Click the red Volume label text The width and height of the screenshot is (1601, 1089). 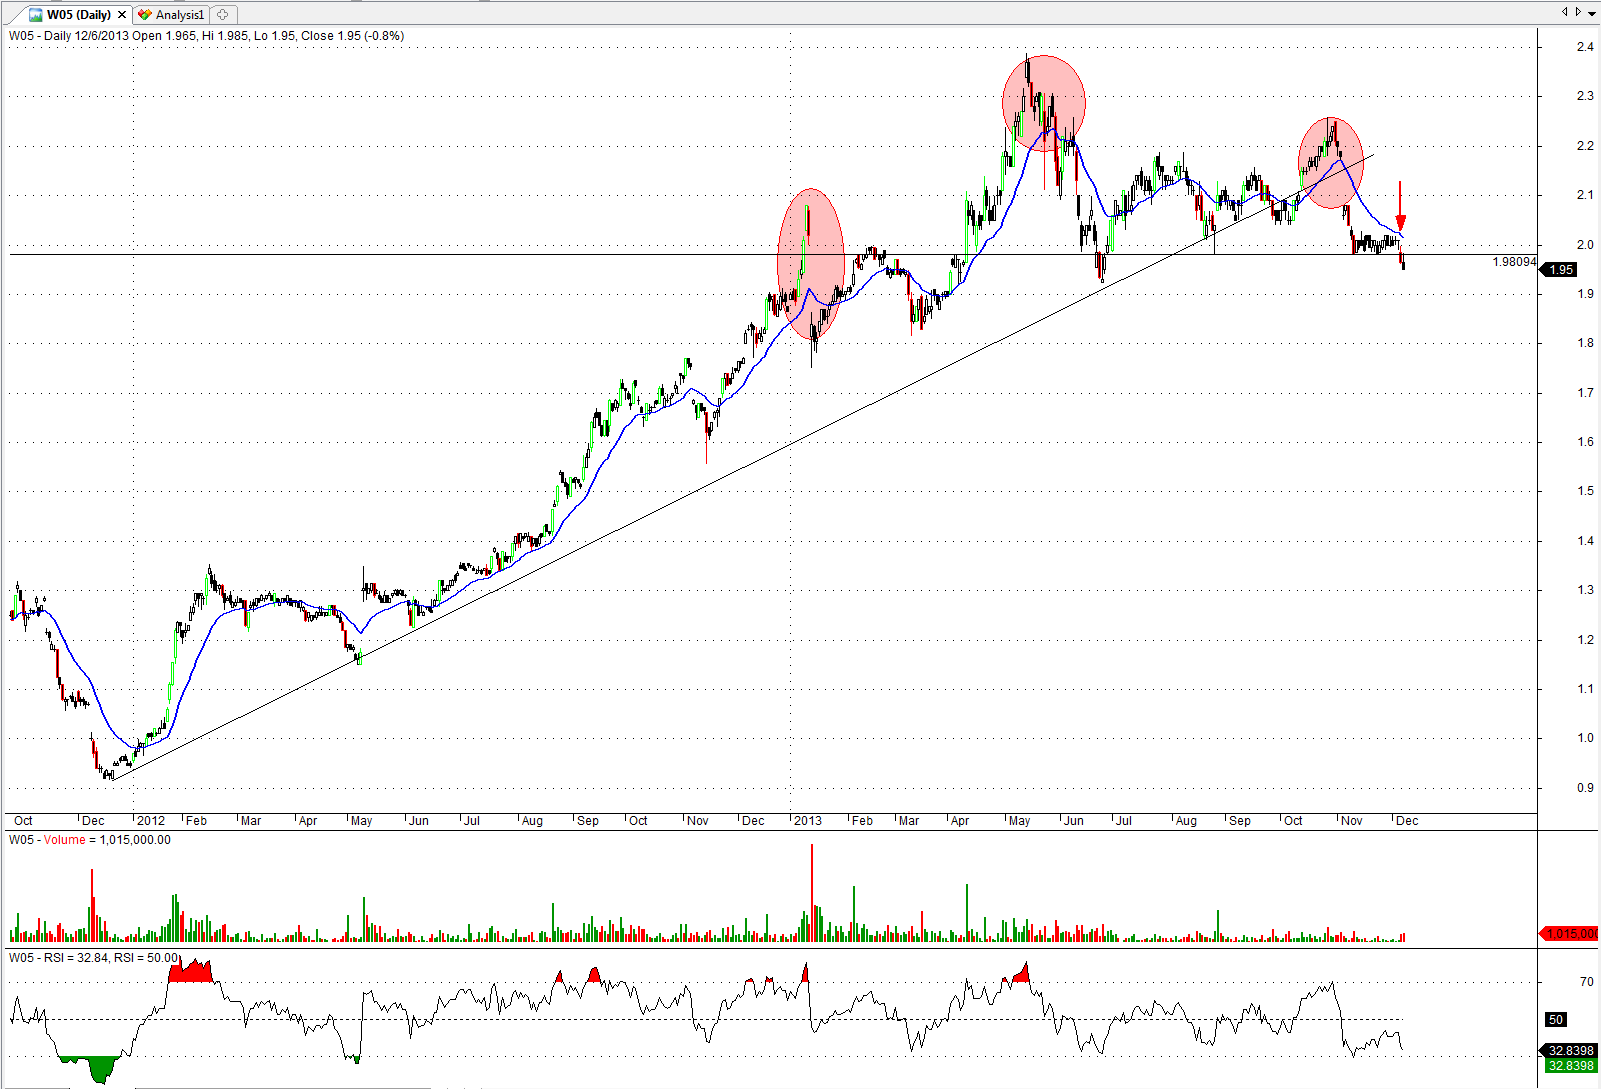click(64, 840)
